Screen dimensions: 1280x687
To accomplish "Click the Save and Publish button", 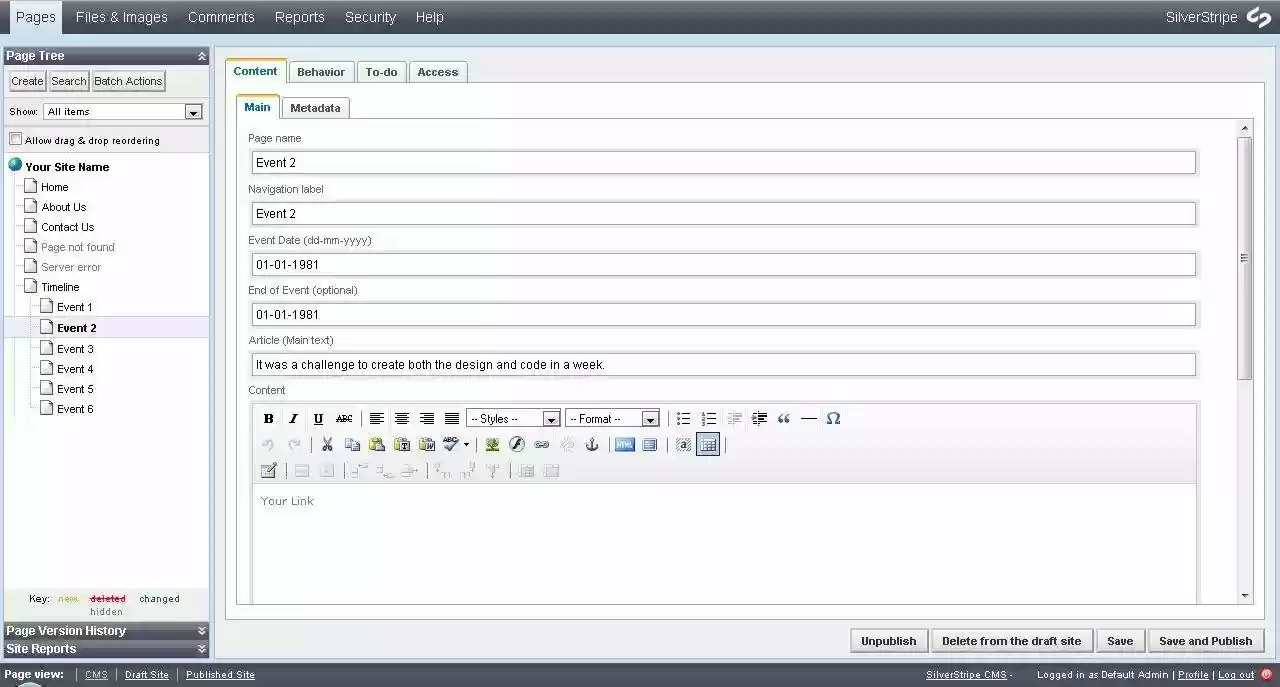I will (x=1206, y=640).
